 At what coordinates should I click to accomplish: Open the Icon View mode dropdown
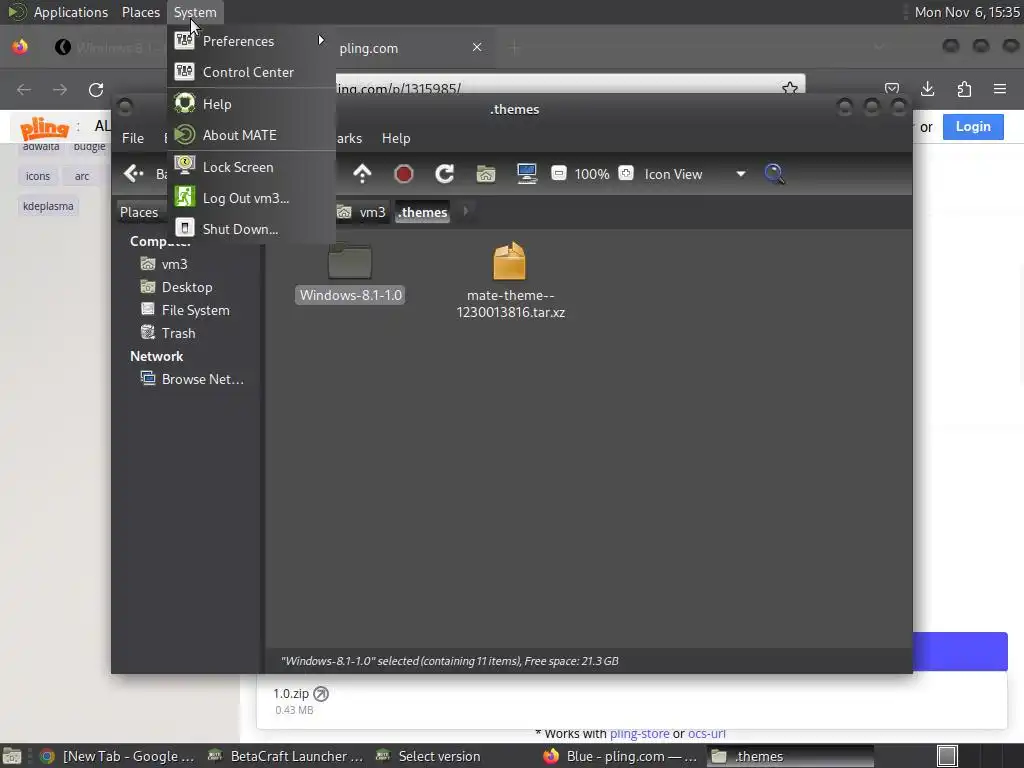(695, 174)
